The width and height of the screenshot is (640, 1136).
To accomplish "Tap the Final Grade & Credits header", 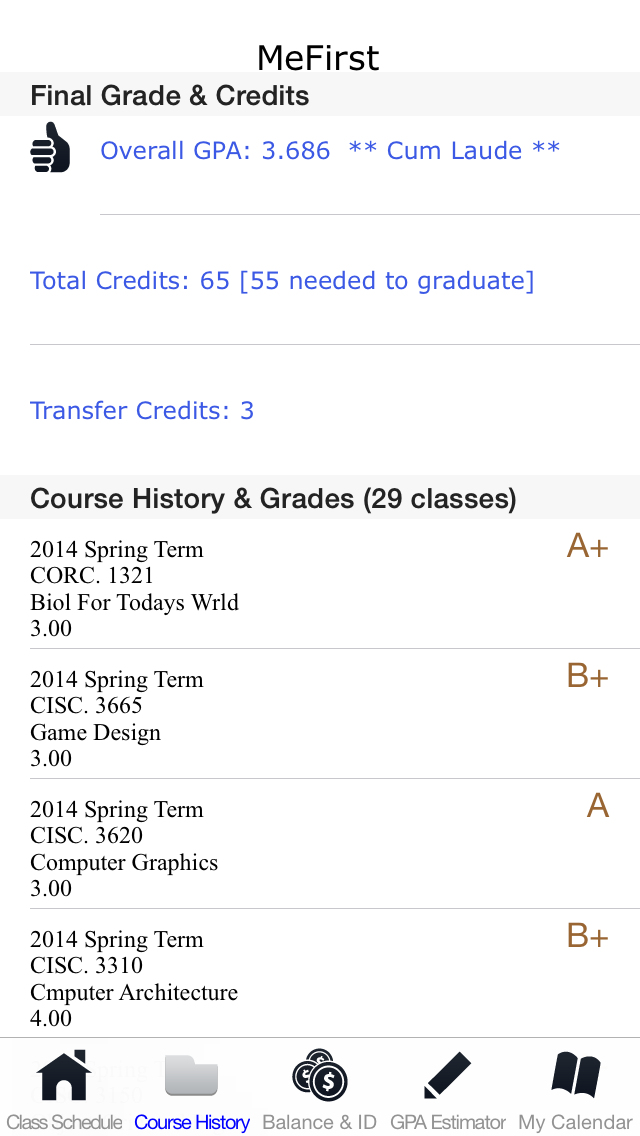I will coord(170,96).
